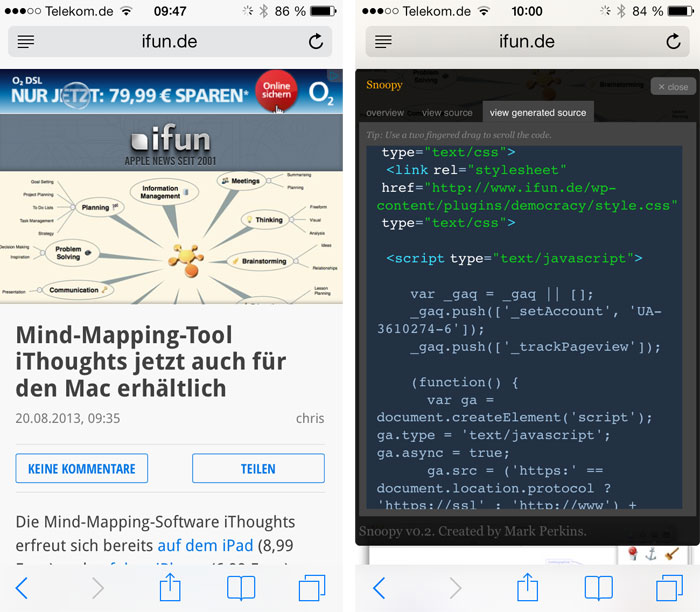Click the Wi-Fi icon in left status bar
Viewport: 700px width, 612px height.
pyautogui.click(x=127, y=11)
